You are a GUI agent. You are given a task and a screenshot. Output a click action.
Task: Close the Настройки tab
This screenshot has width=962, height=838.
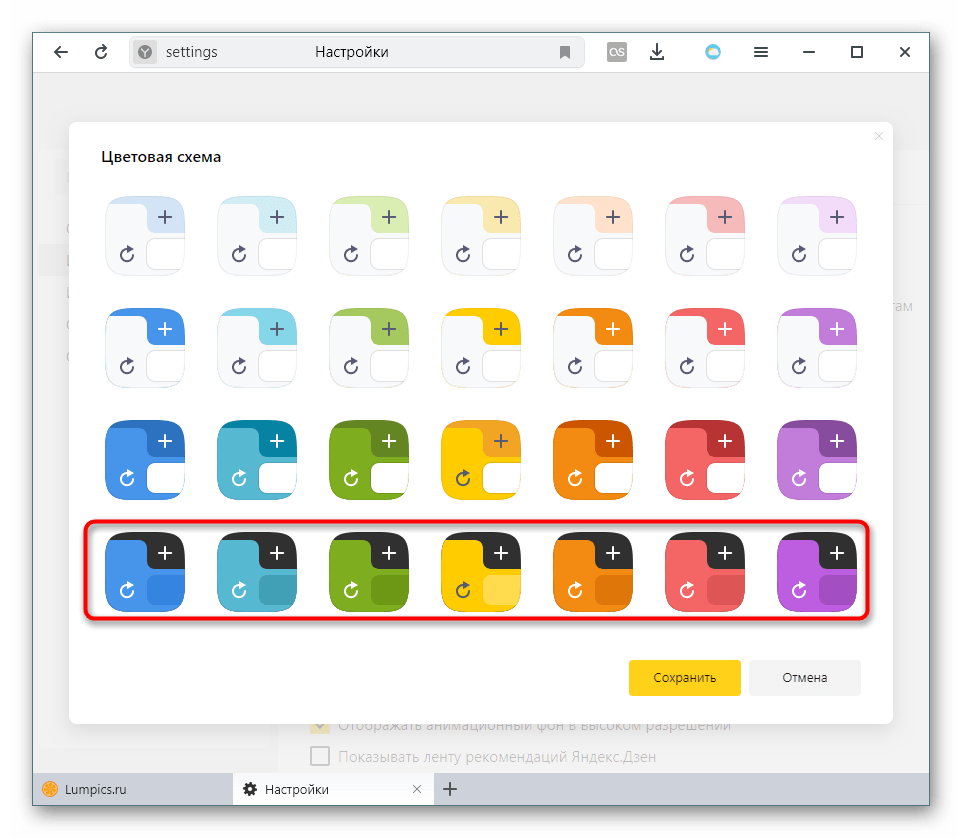click(417, 789)
